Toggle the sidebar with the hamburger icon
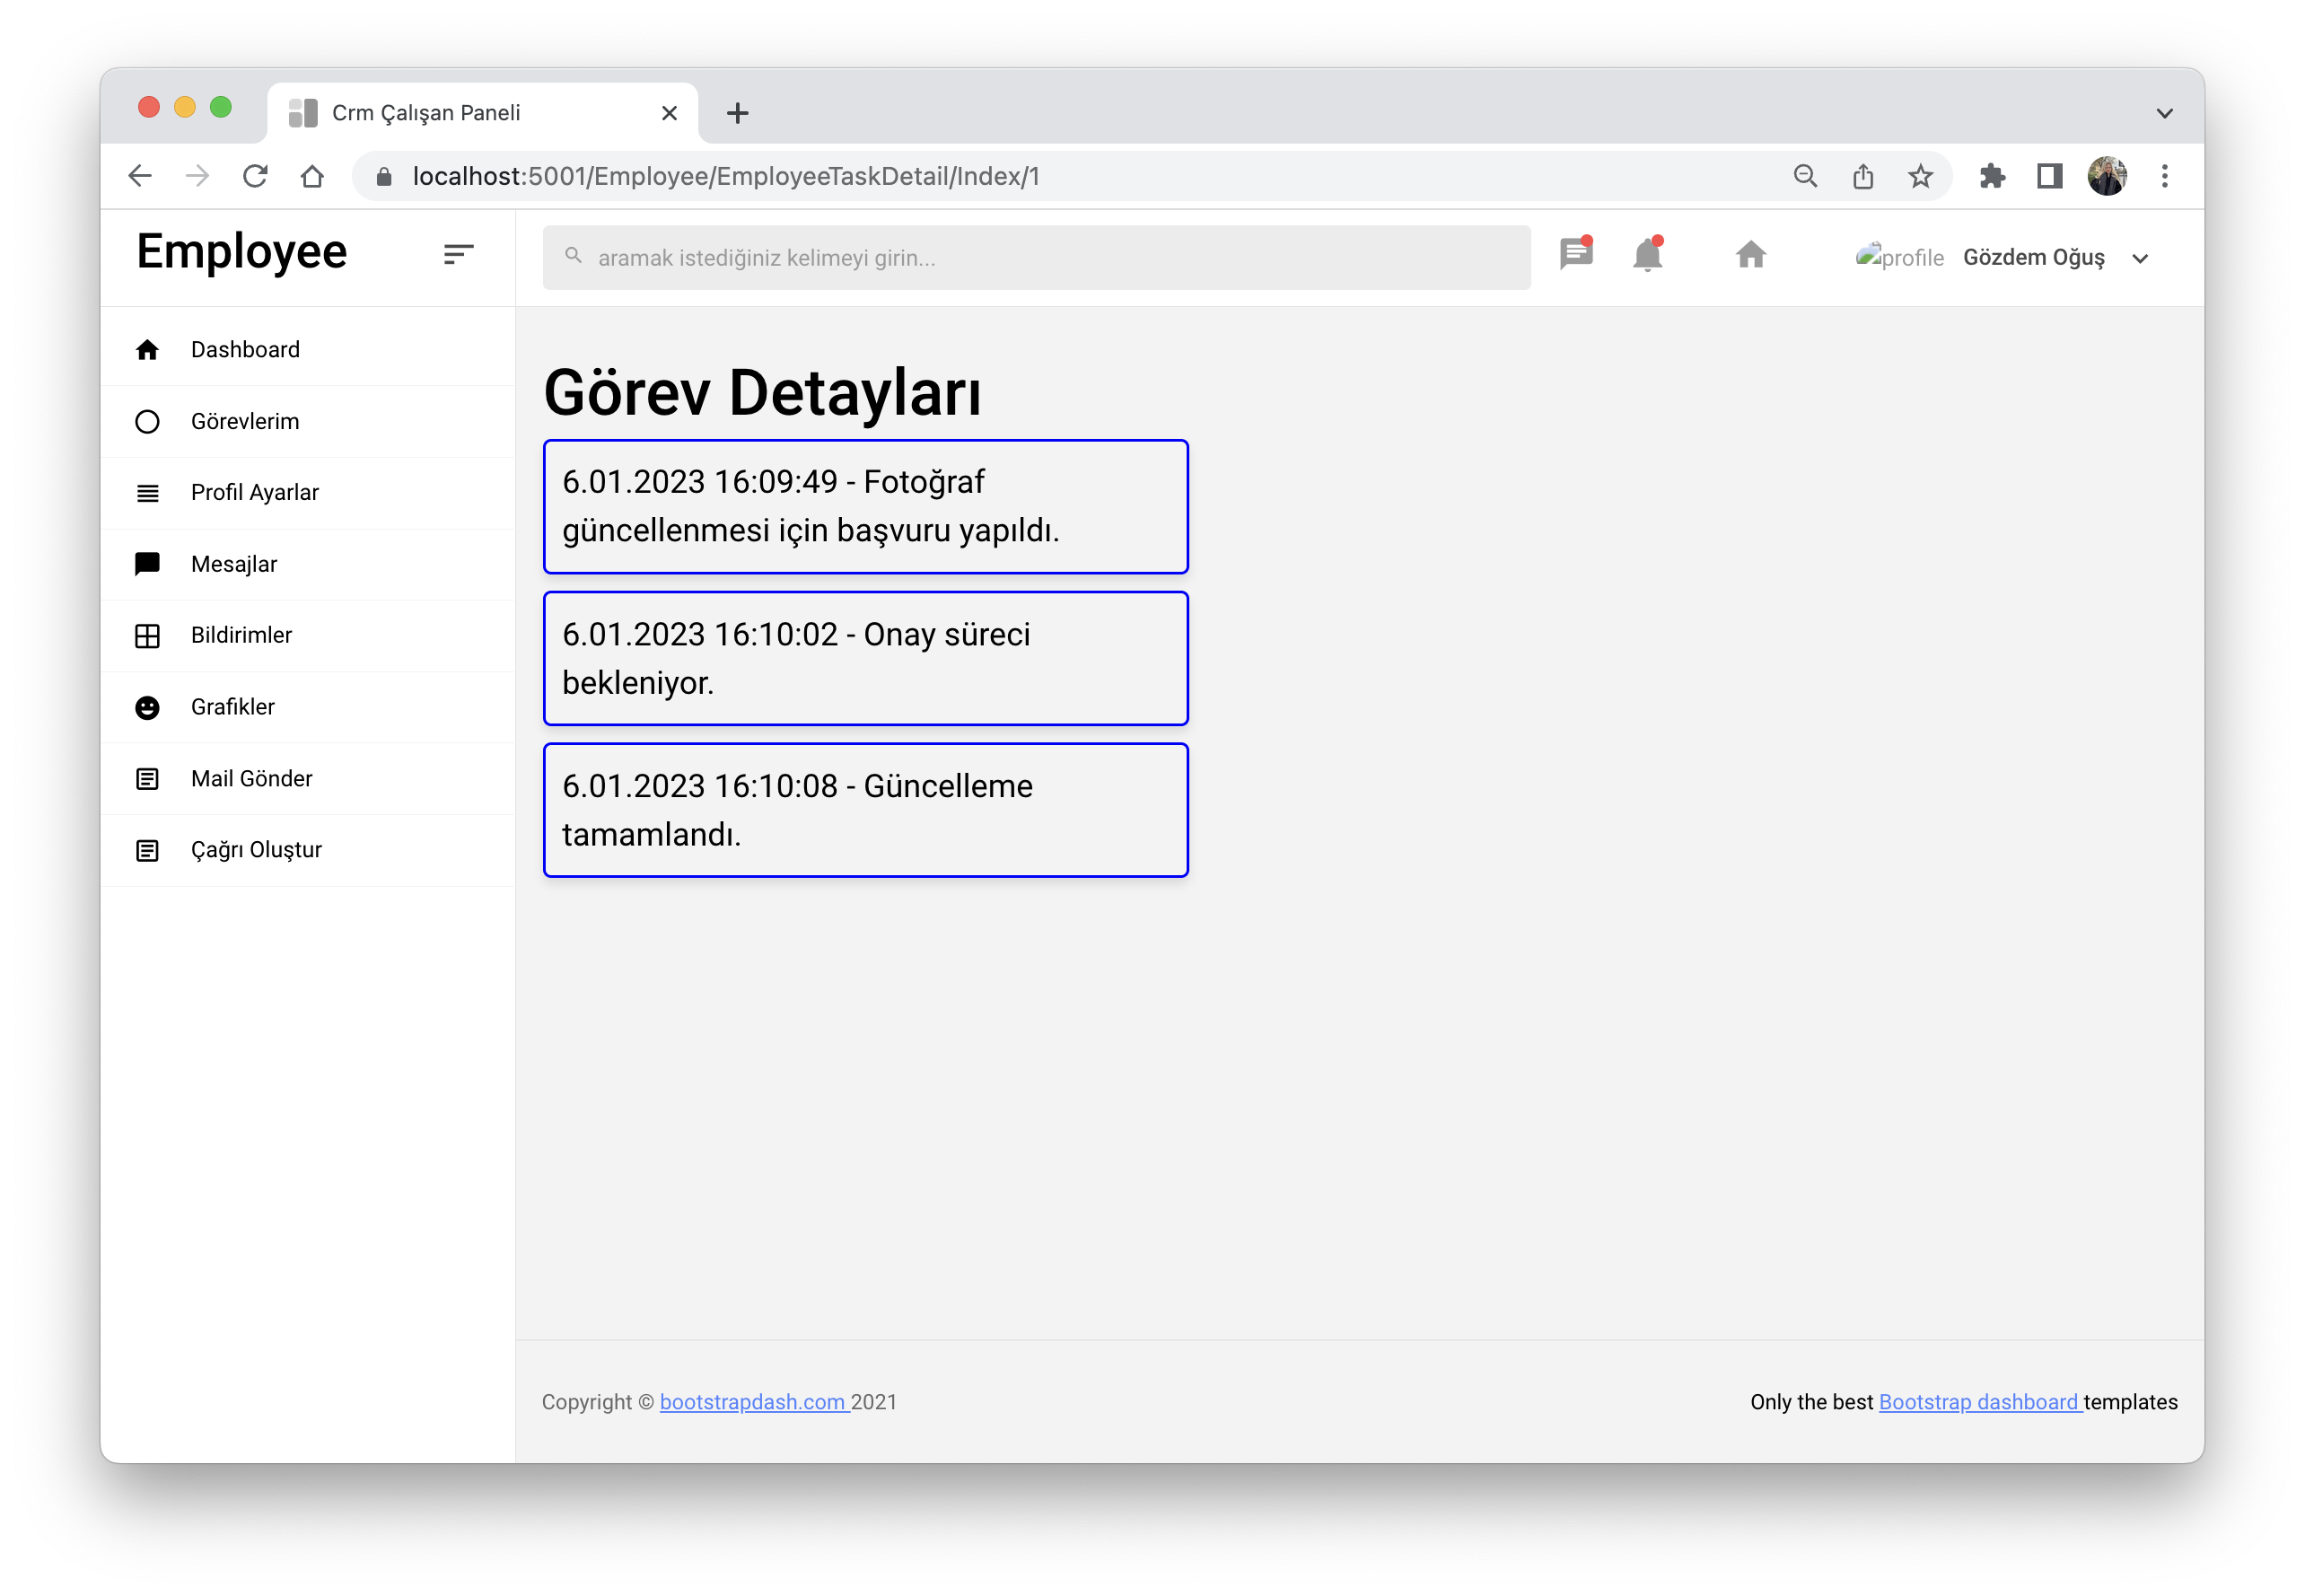The height and width of the screenshot is (1596, 2305). [458, 255]
